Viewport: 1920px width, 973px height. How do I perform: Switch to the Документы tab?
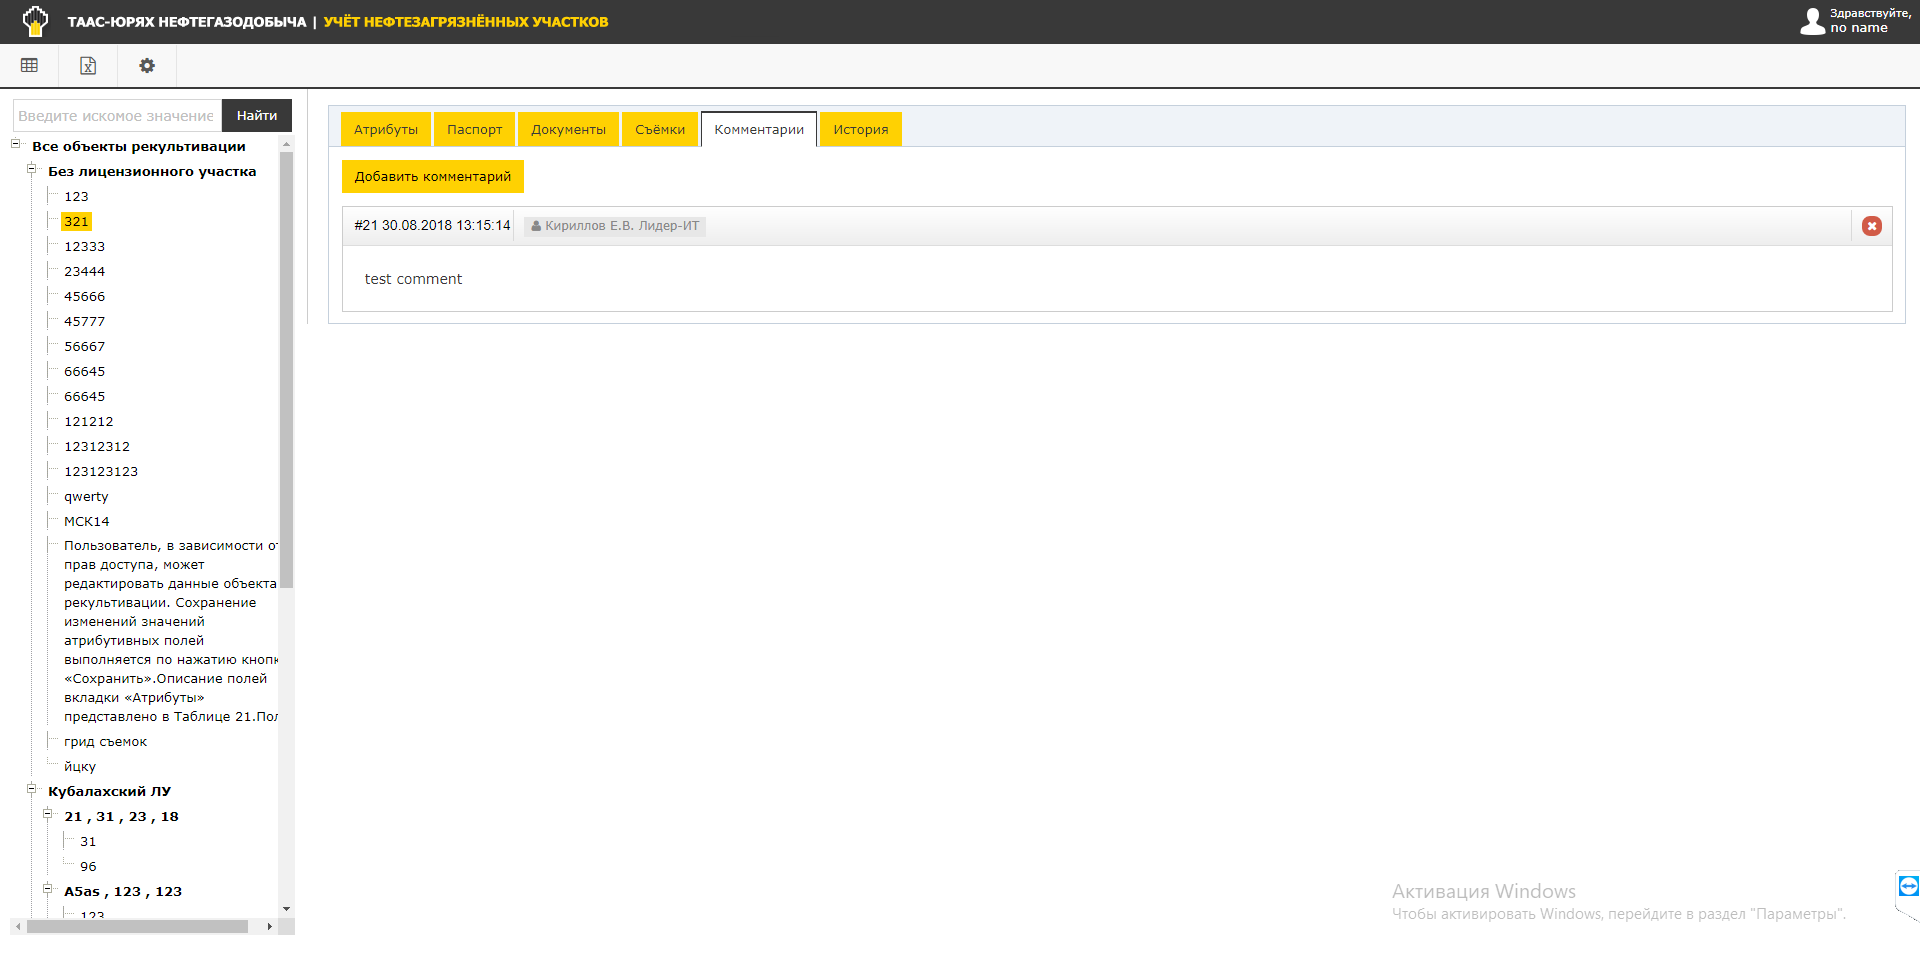[568, 130]
